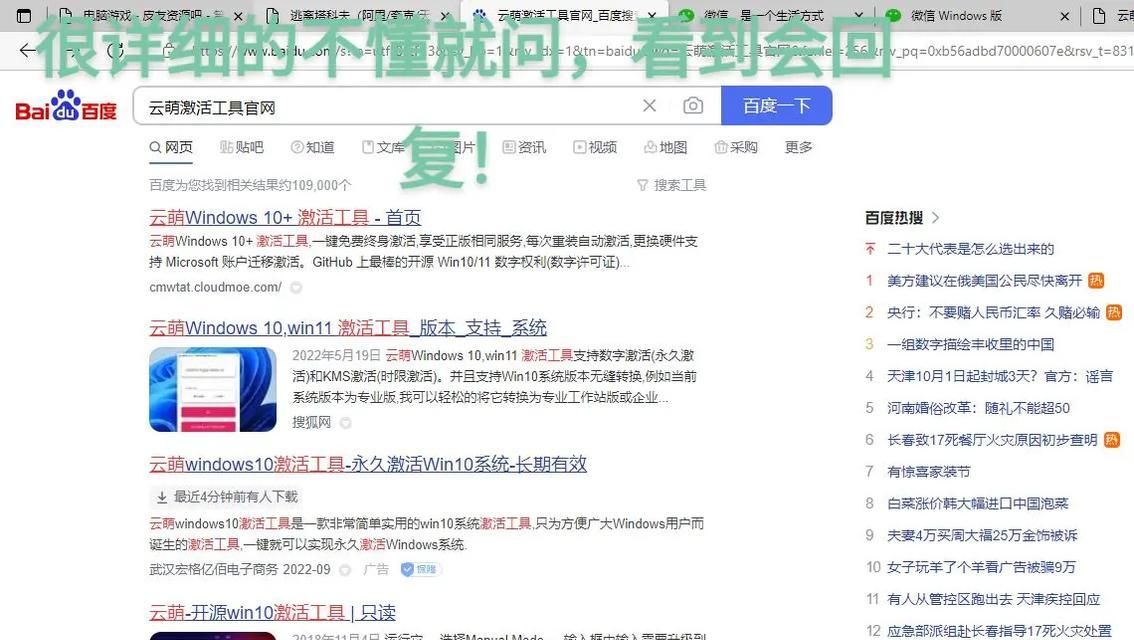Switch to 资讯 search category

coord(524,148)
